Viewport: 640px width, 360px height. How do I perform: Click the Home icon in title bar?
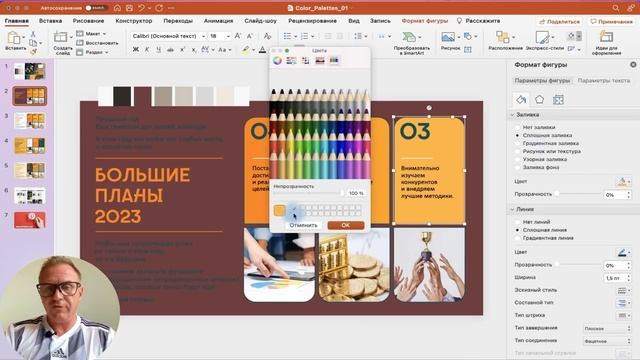117,8
